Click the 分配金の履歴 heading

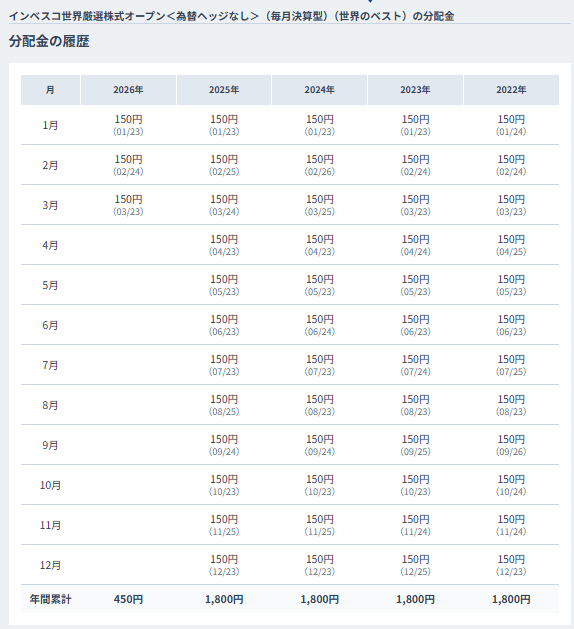[49, 41]
